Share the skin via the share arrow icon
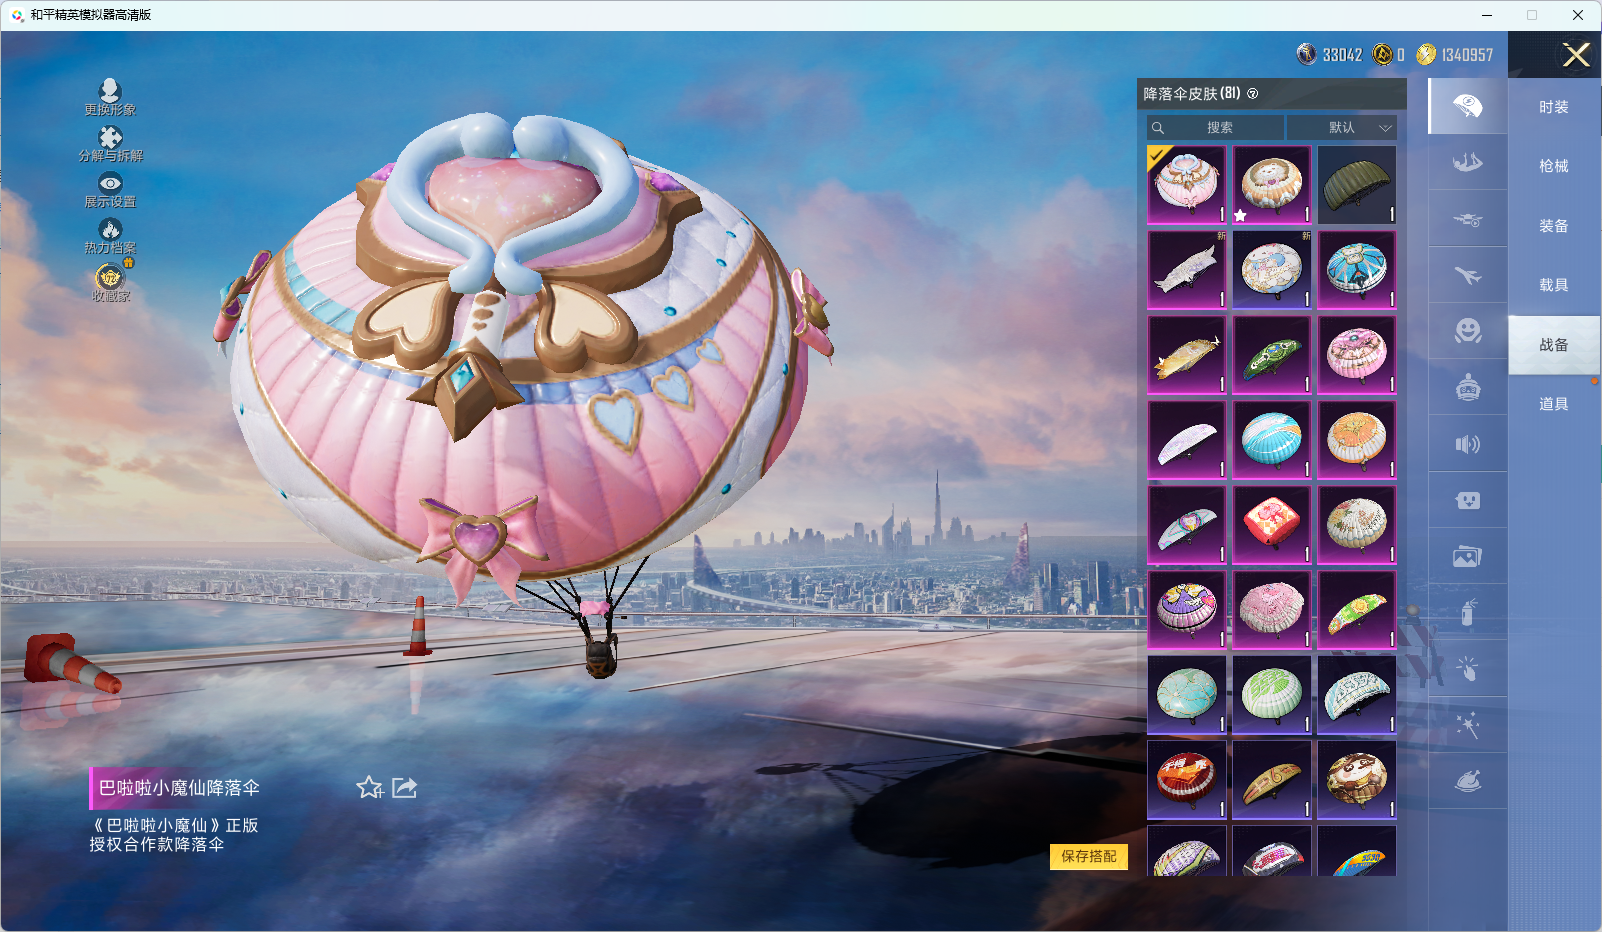Screen dimensions: 1602x932 click(404, 788)
